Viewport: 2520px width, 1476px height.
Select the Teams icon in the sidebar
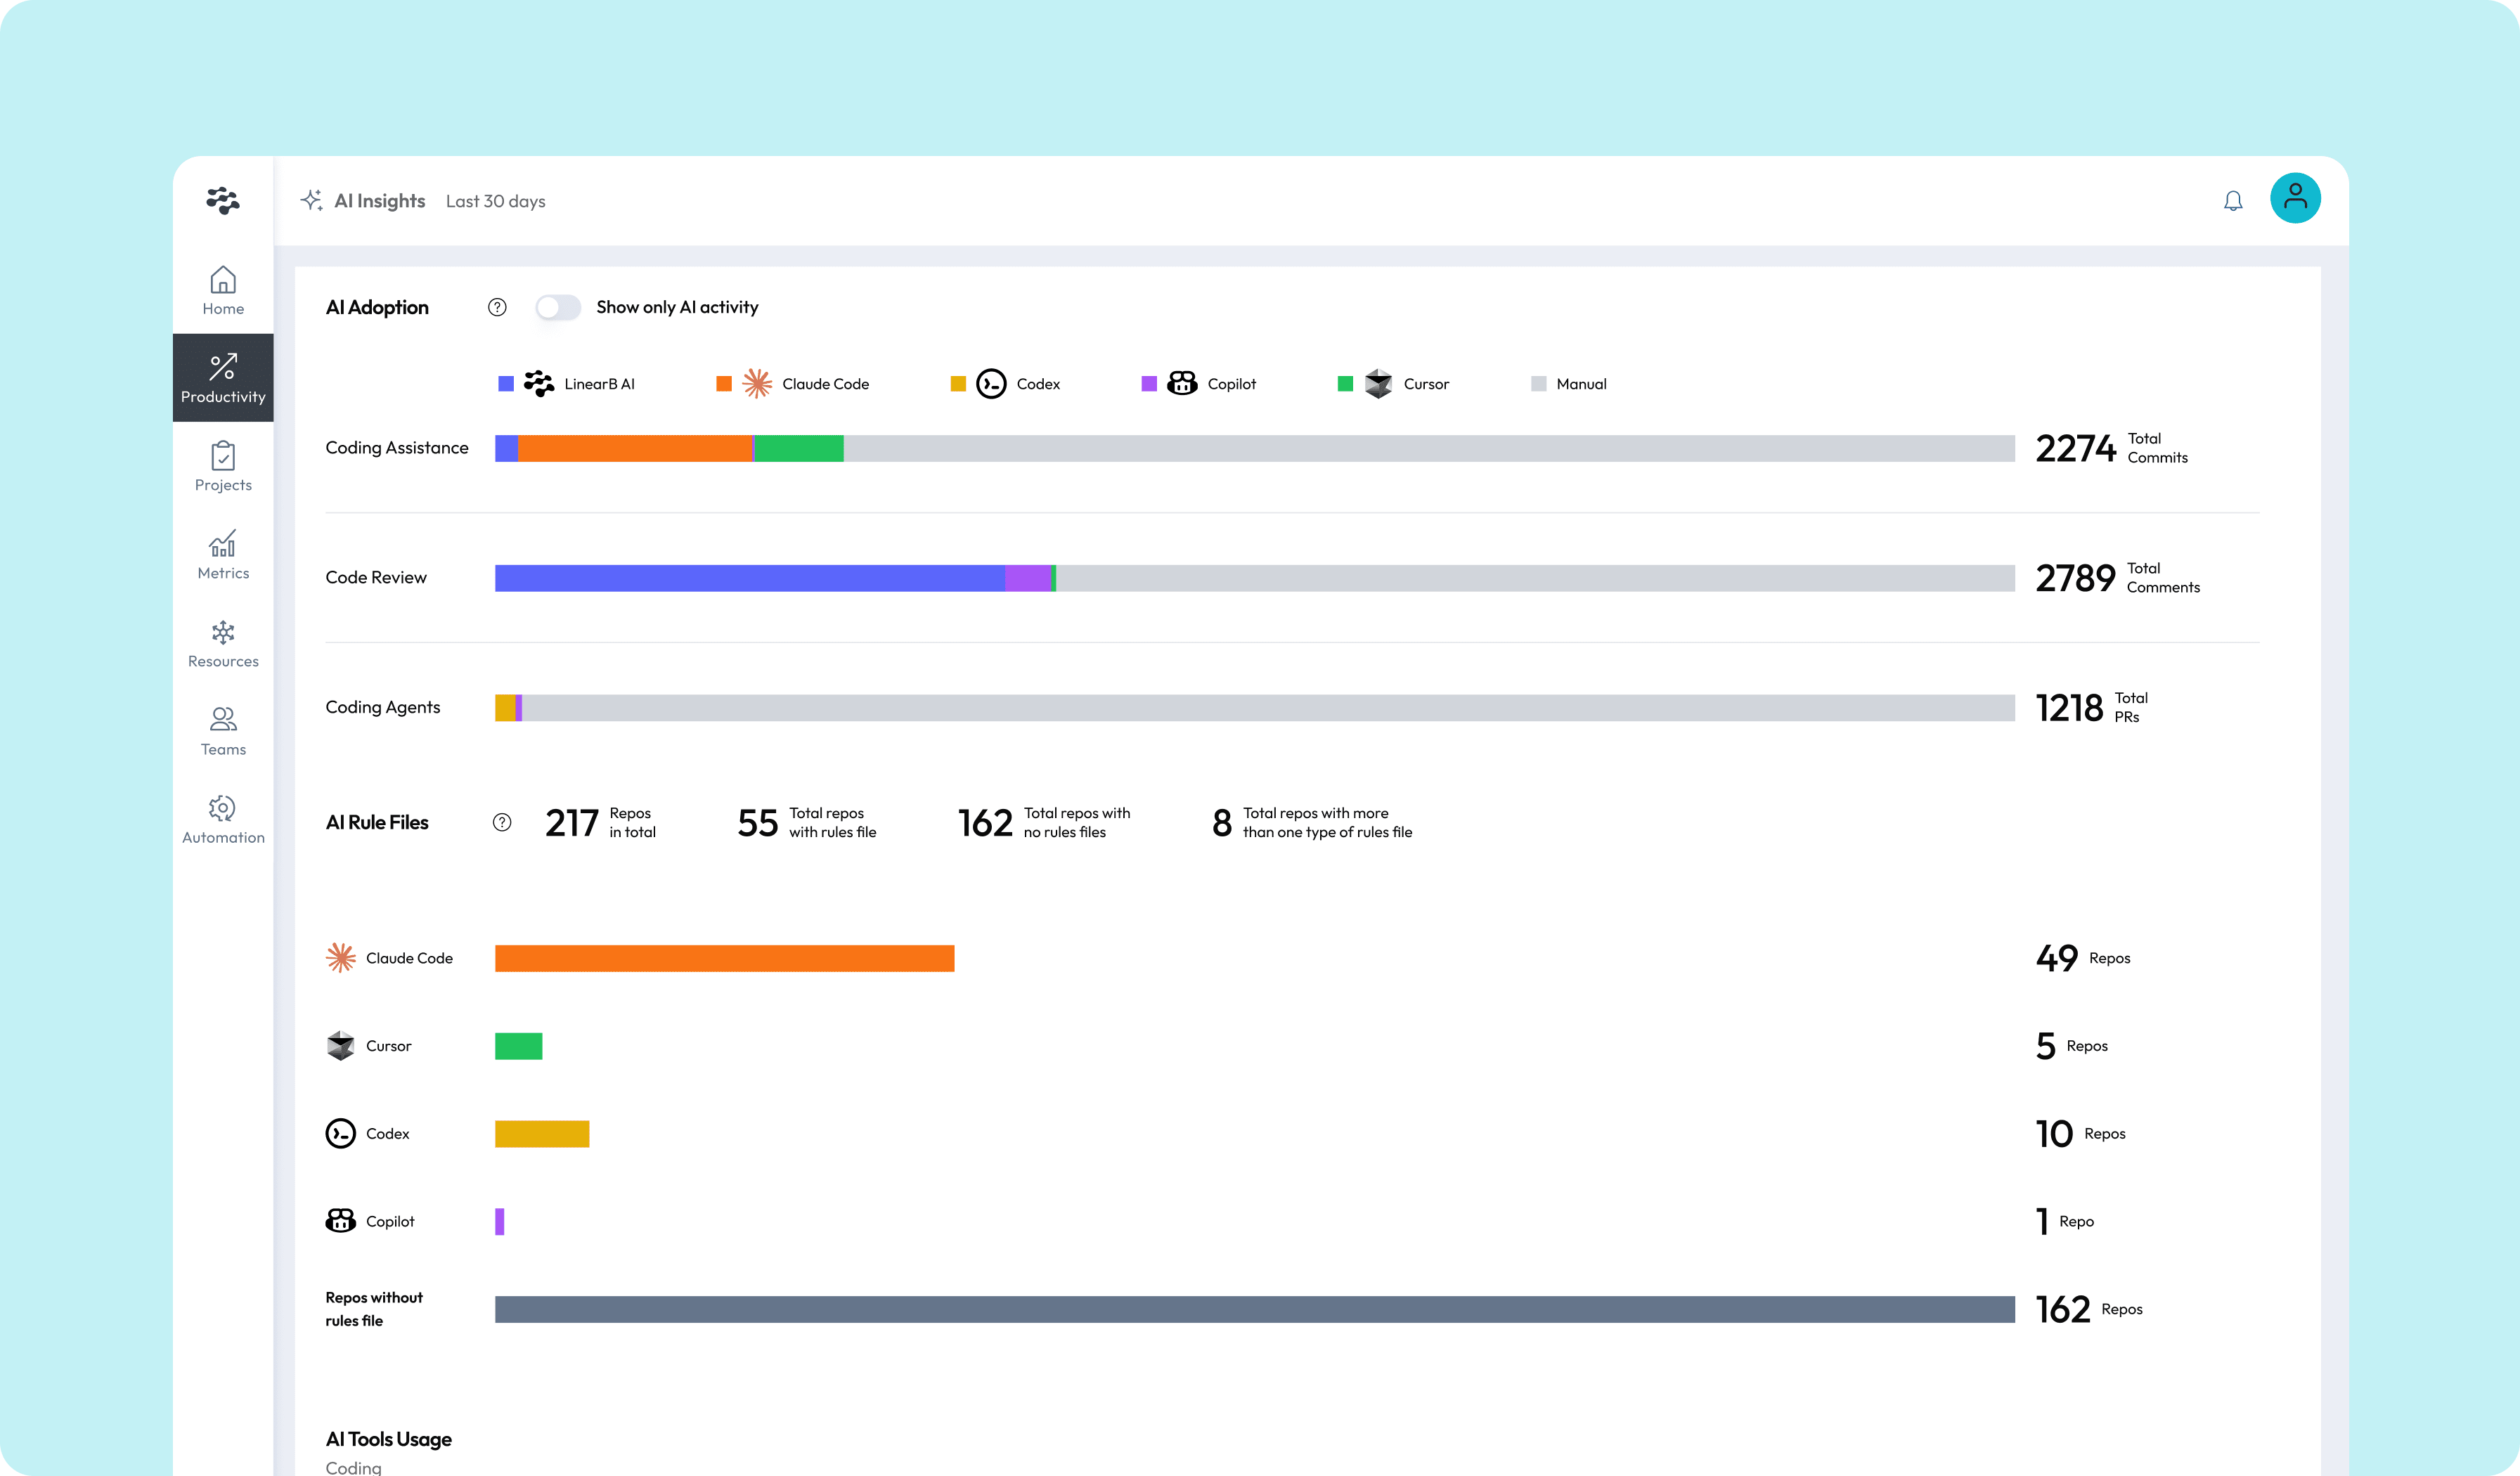click(223, 730)
